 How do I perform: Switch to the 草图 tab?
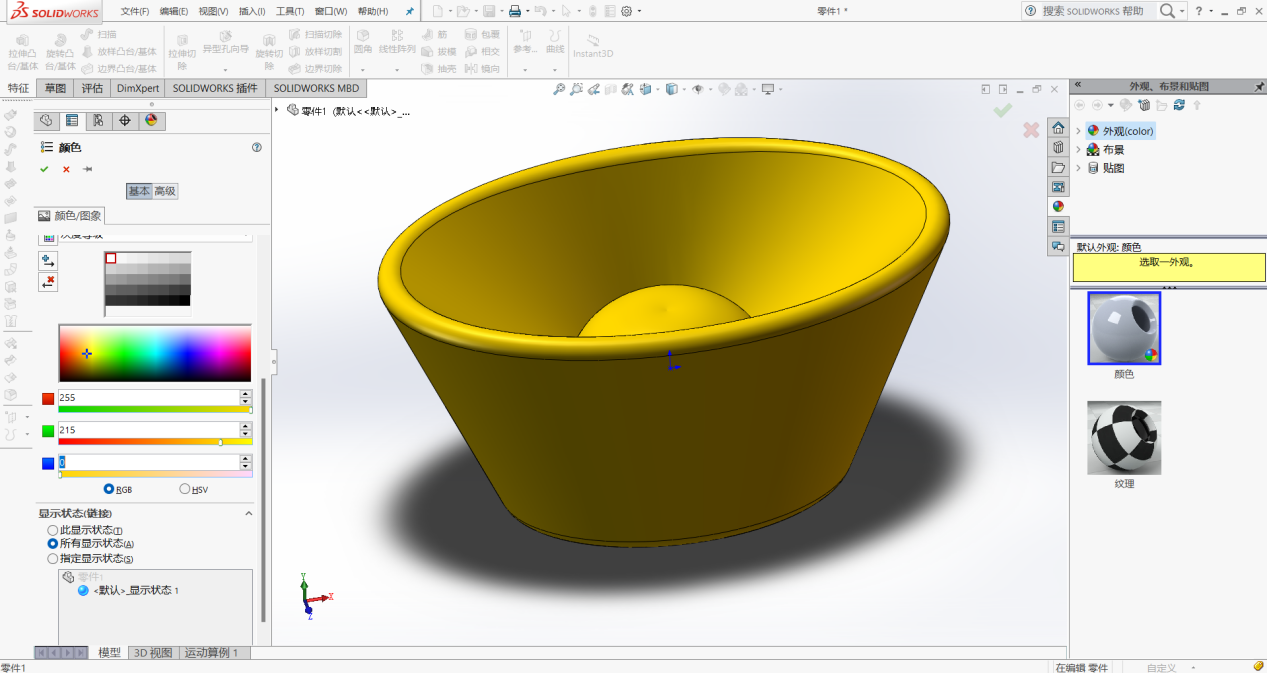55,88
